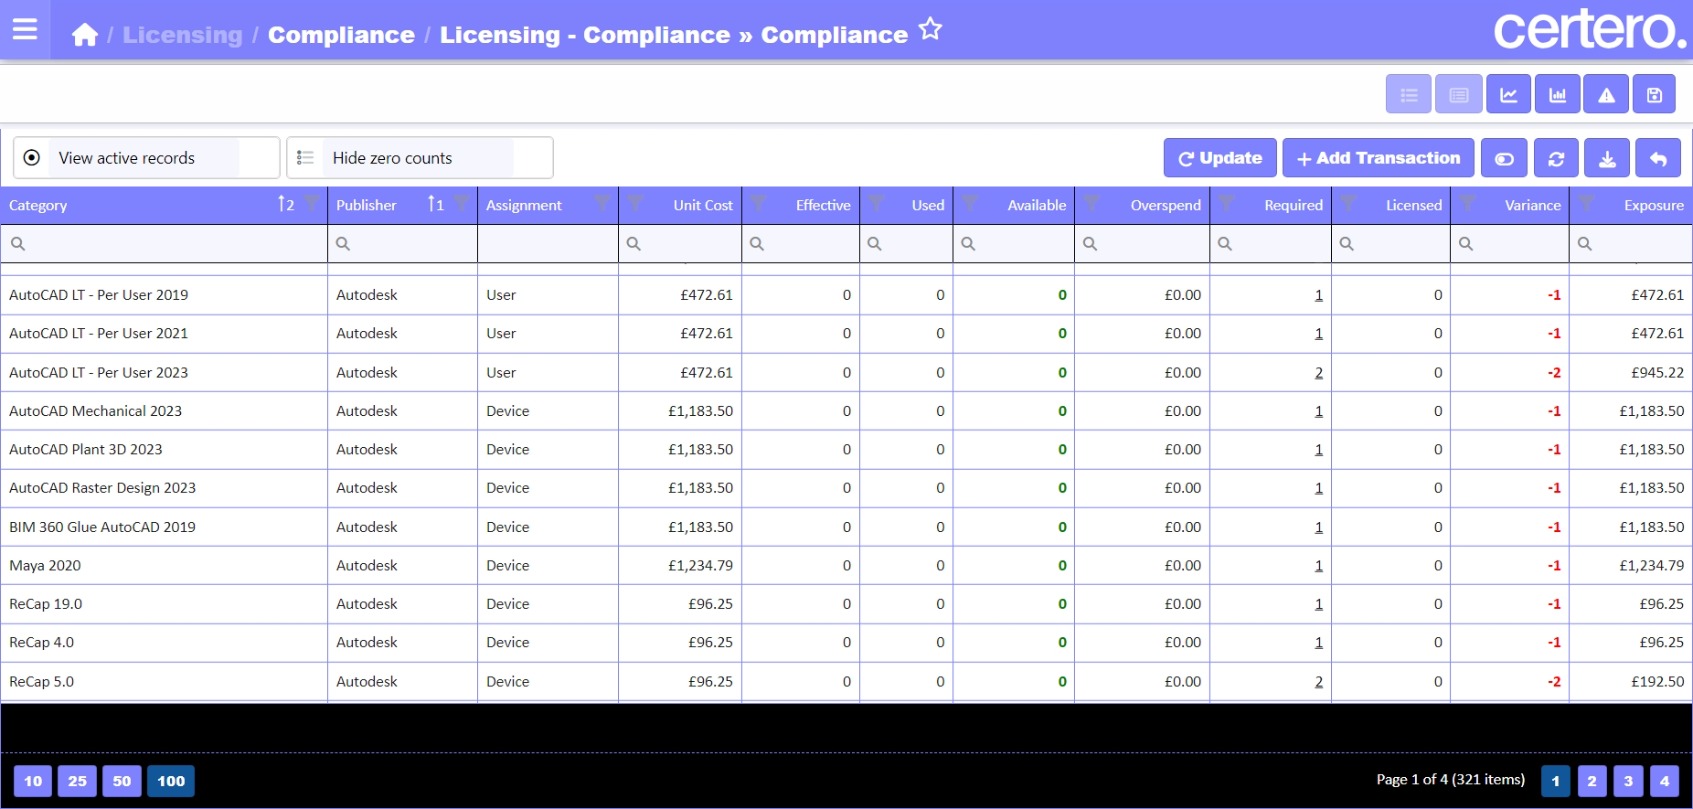Click the Unit Cost search filter field
1693x809 pixels.
(x=680, y=244)
